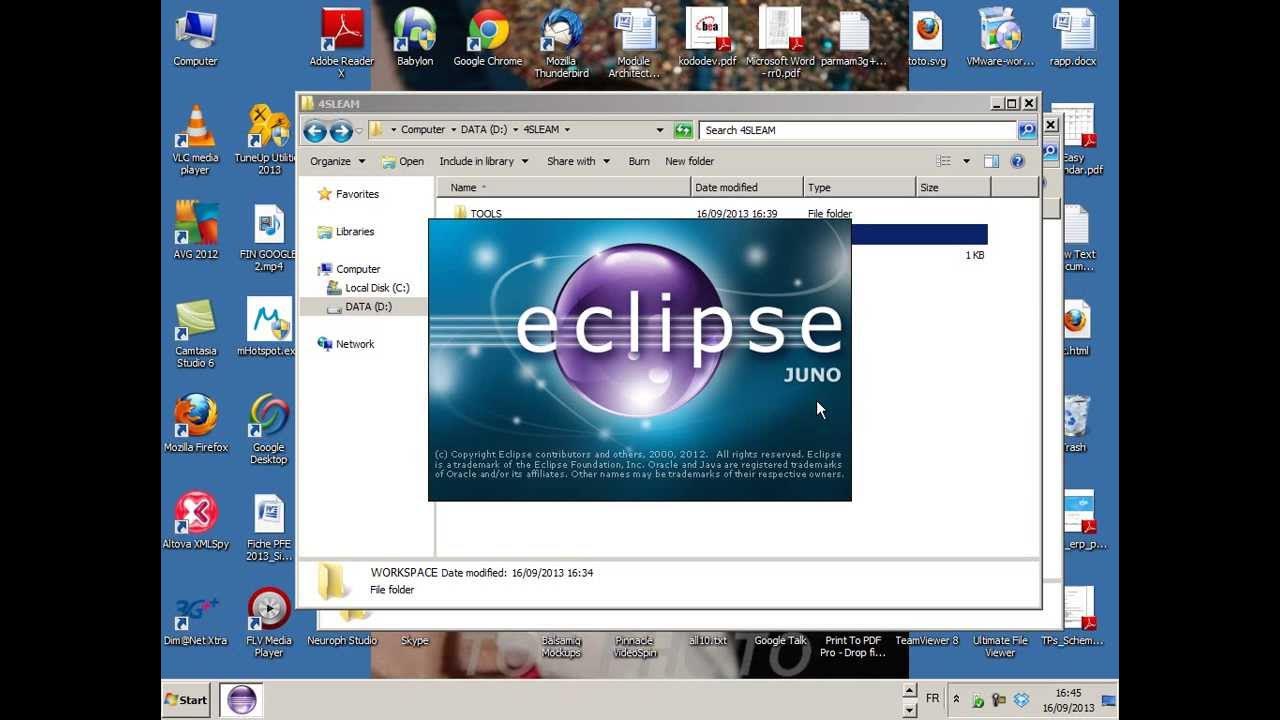Image resolution: width=1280 pixels, height=720 pixels.
Task: Open the mHotspot.exe desktop icon
Action: pyautogui.click(x=266, y=327)
